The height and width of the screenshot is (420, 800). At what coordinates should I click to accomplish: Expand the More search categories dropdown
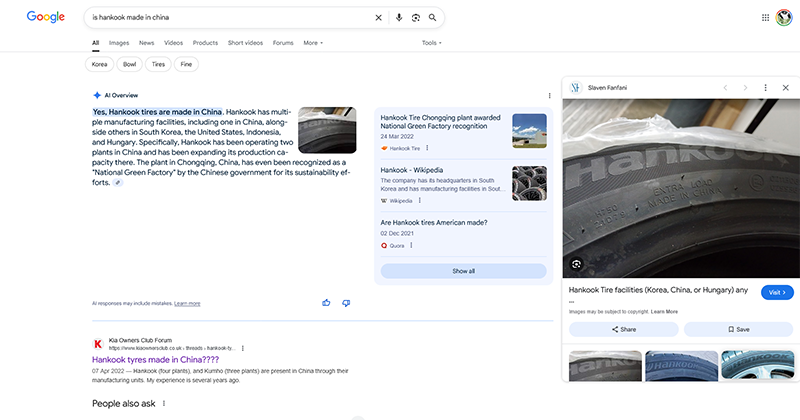tap(313, 43)
